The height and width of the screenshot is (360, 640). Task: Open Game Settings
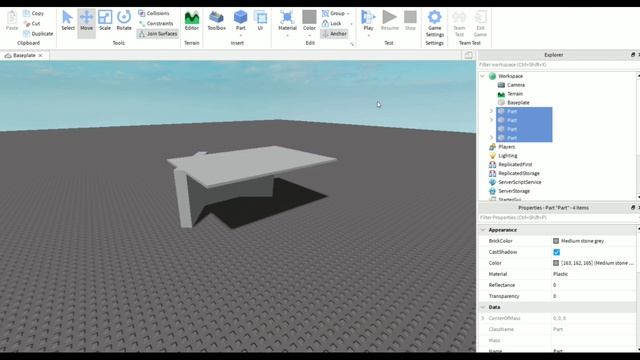point(434,23)
